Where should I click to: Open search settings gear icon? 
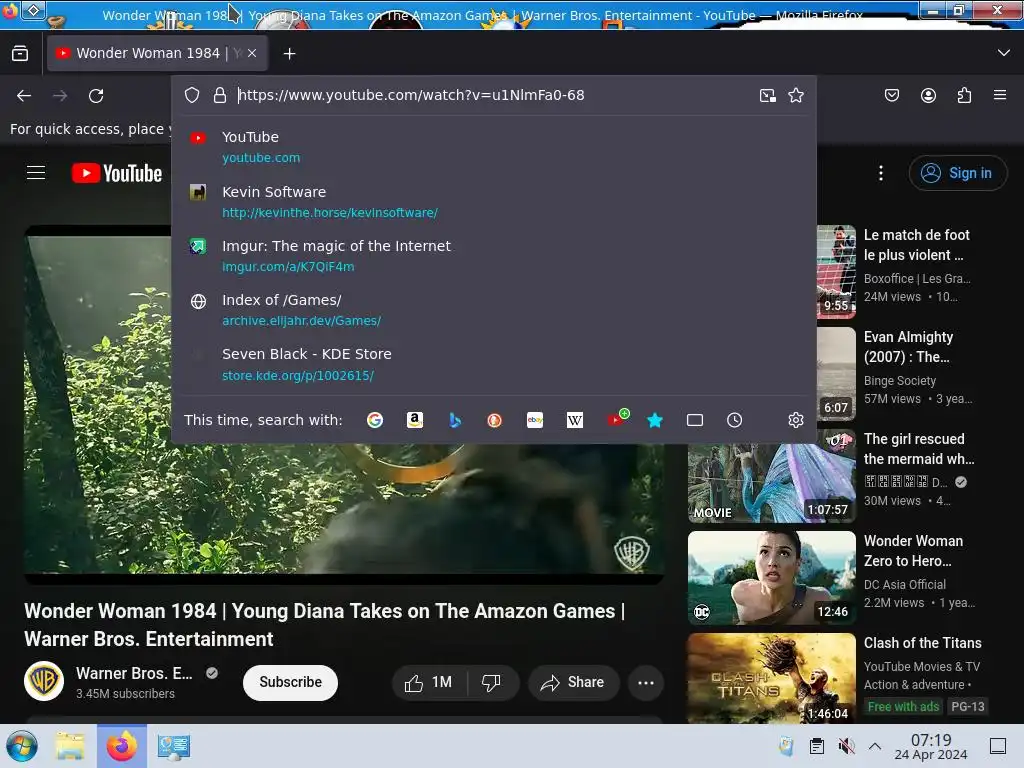[x=795, y=420]
